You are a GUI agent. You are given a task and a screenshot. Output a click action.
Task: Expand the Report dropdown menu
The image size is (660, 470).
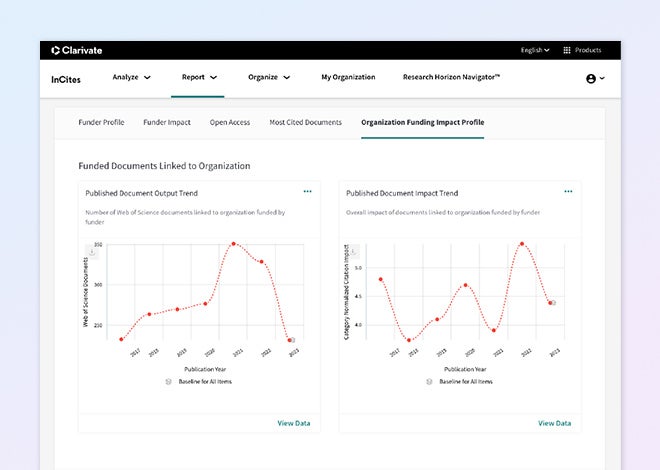coord(199,77)
